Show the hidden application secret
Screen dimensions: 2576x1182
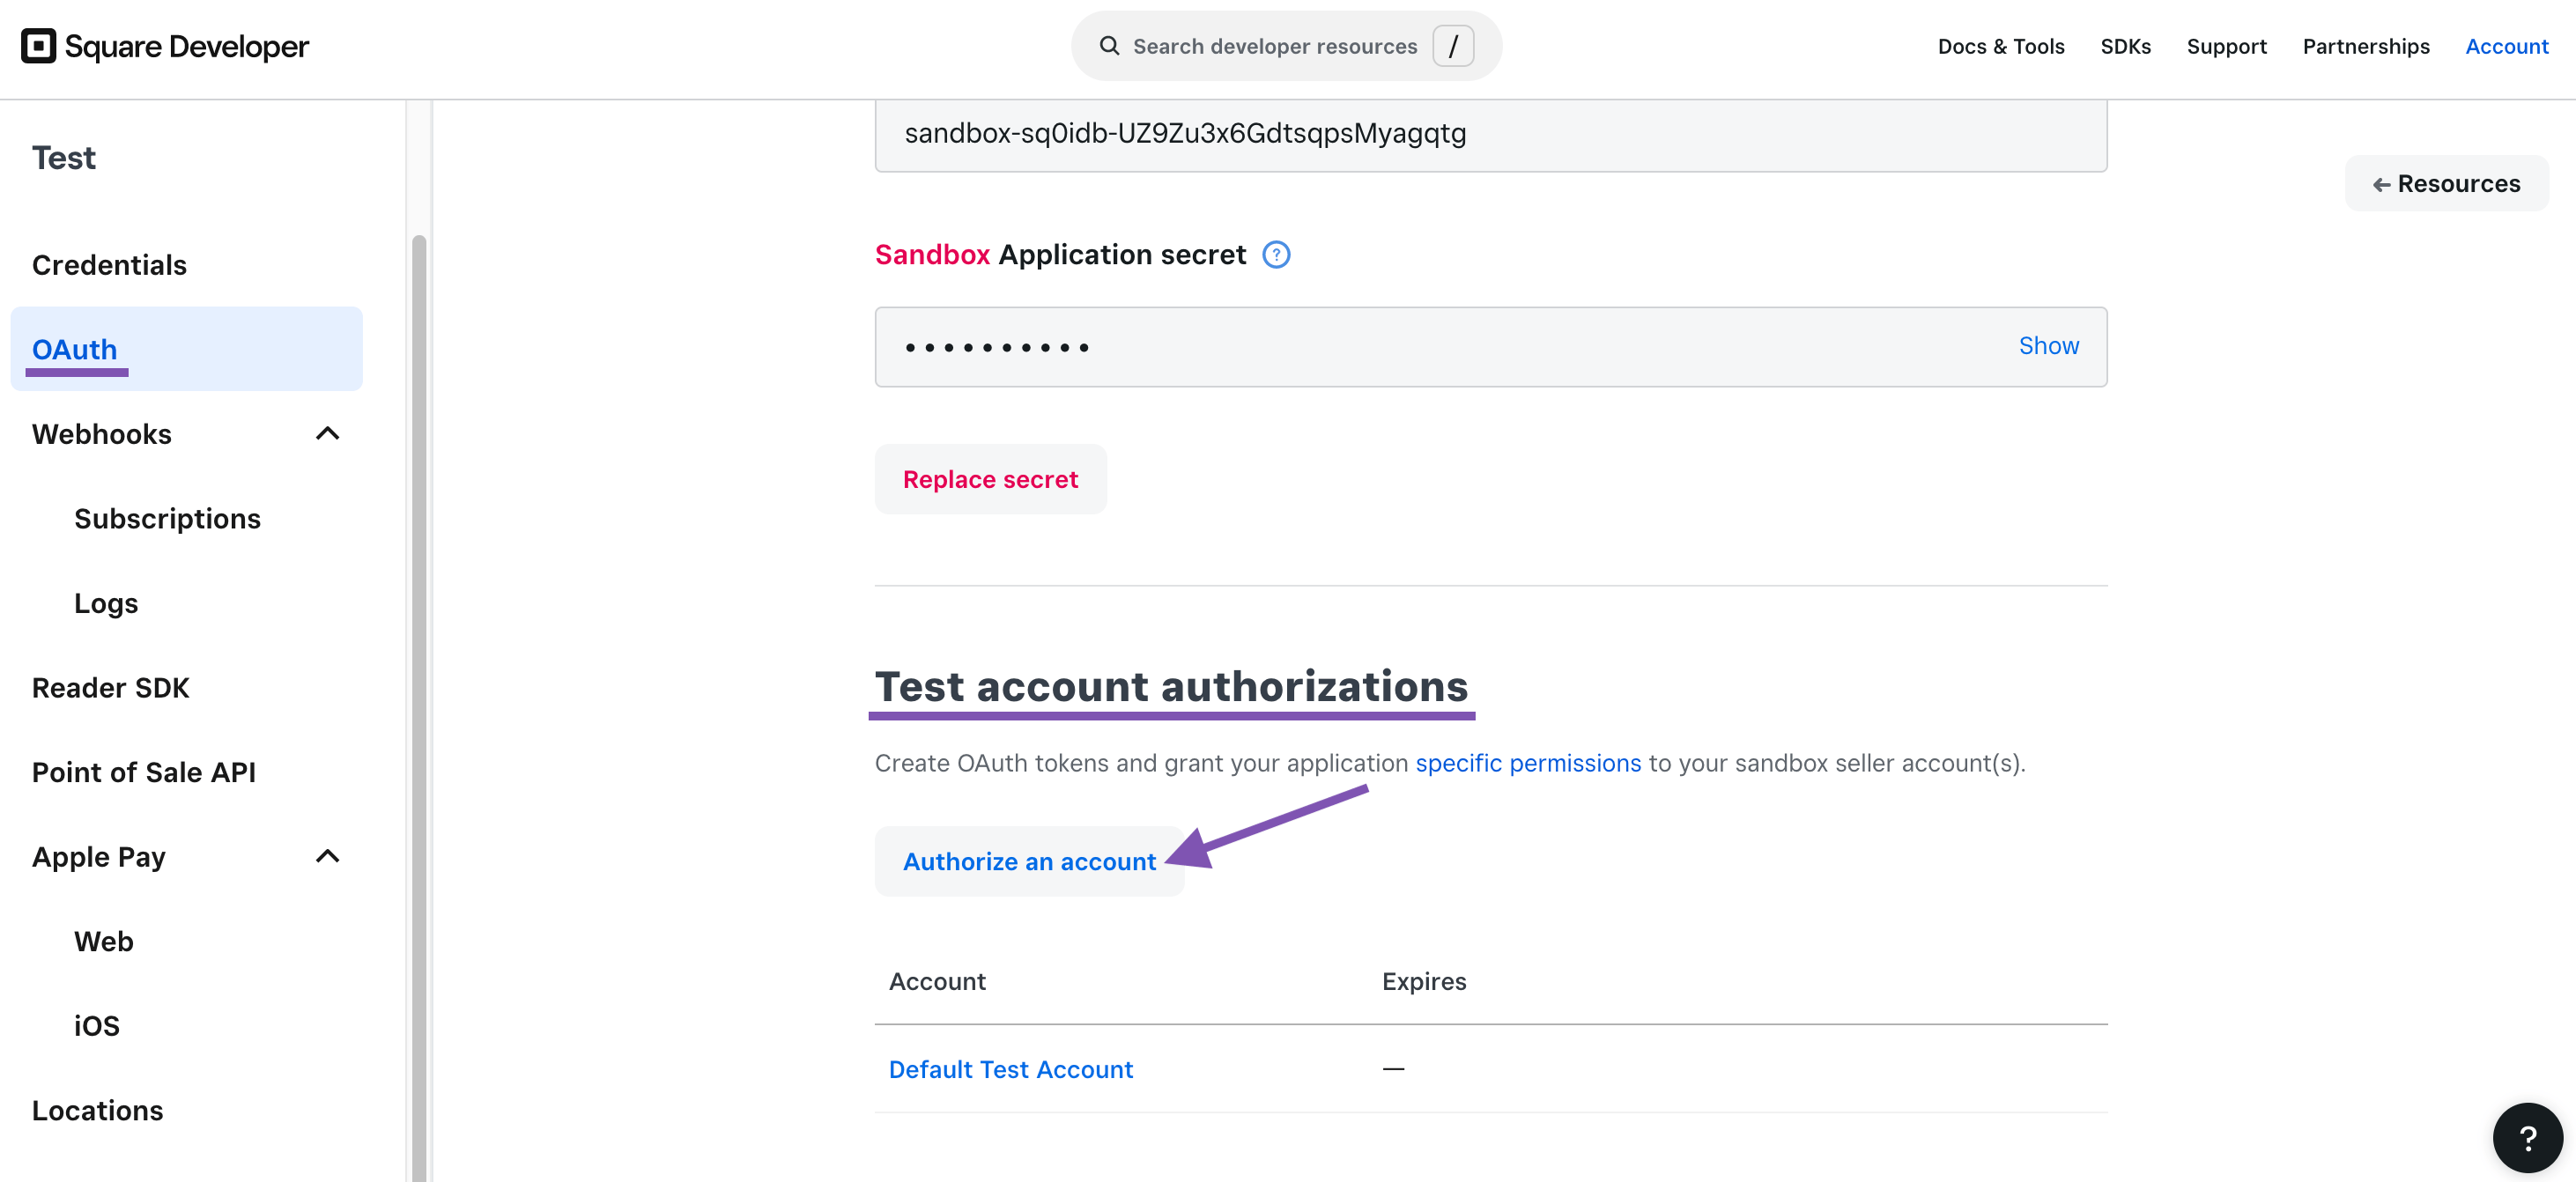tap(2048, 345)
